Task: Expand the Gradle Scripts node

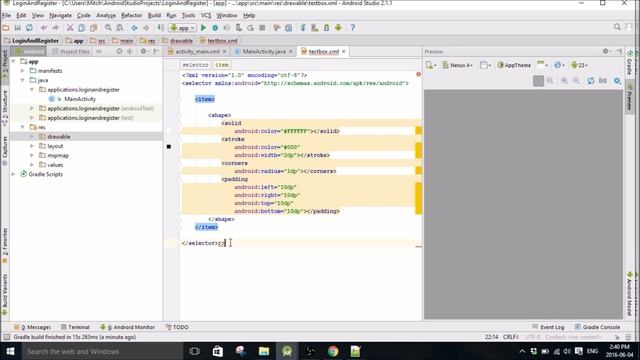Action: pyautogui.click(x=13, y=174)
